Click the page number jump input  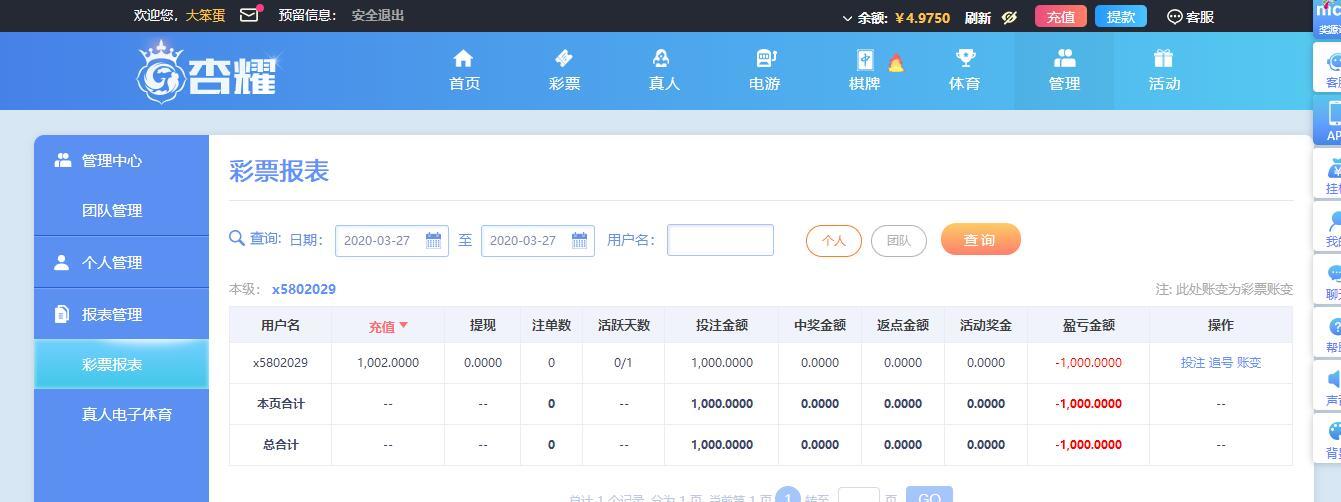click(858, 496)
